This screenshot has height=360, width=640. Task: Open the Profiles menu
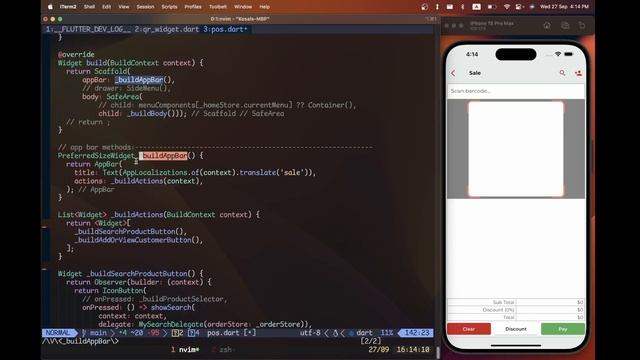(x=193, y=7)
